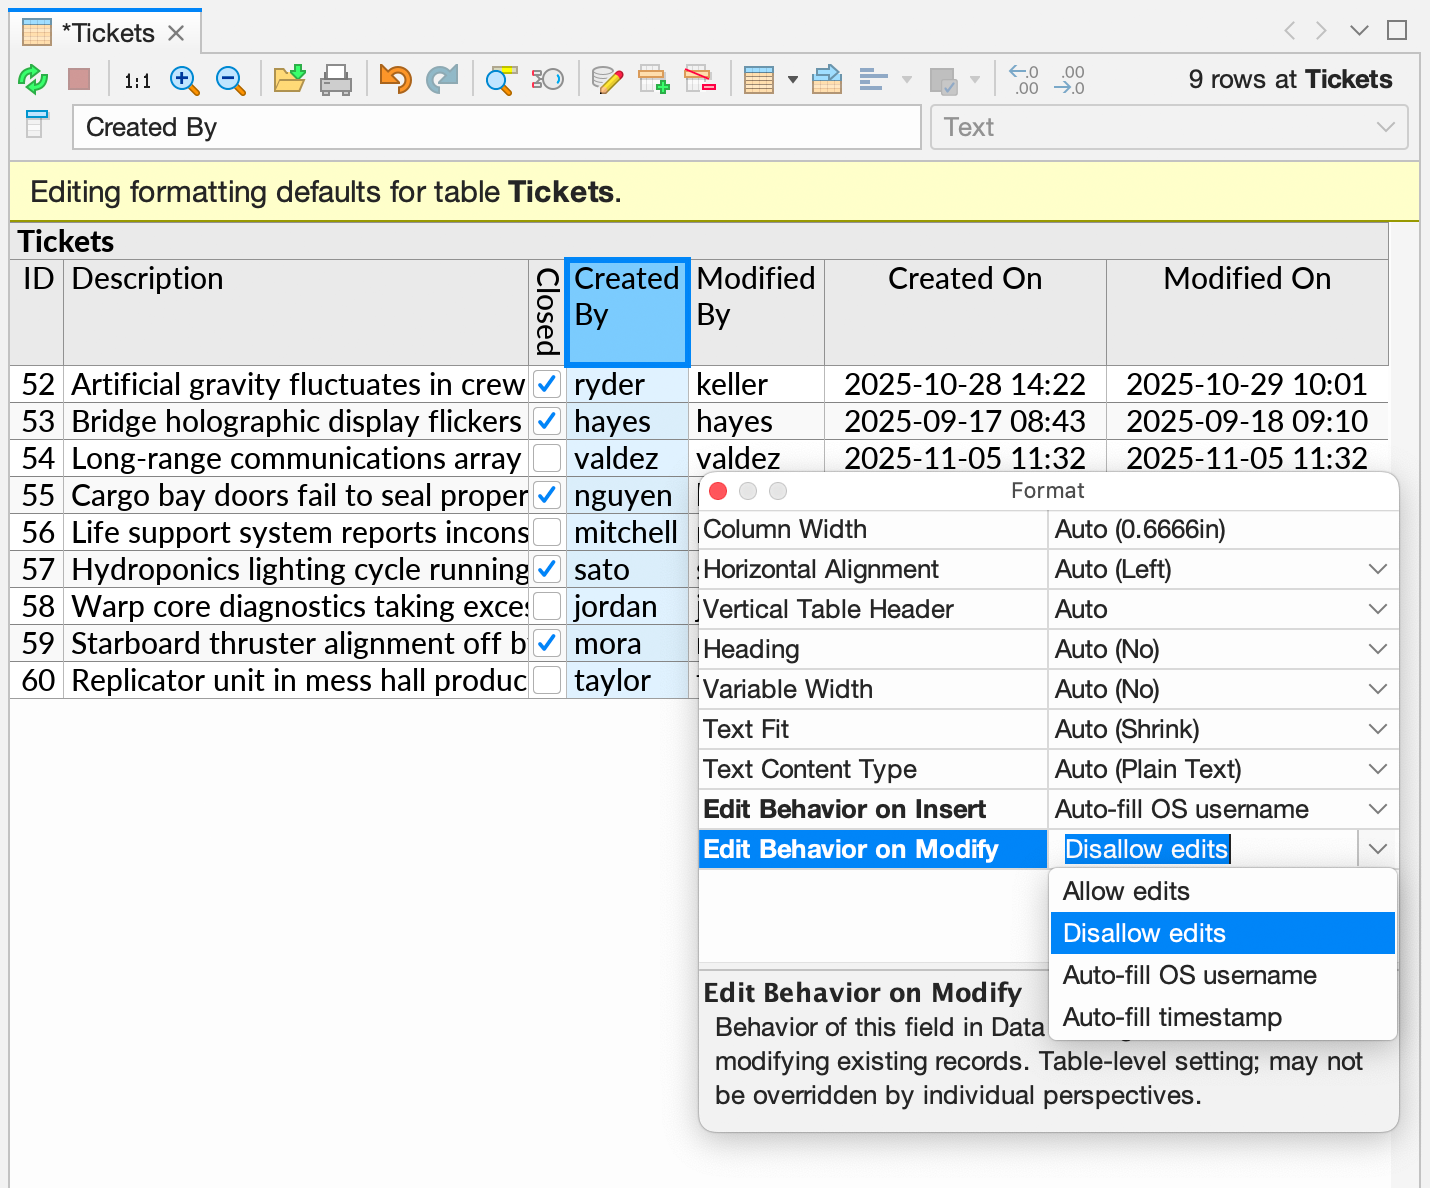Choose Allow edits in the popup list
Image resolution: width=1430 pixels, height=1188 pixels.
click(x=1125, y=891)
